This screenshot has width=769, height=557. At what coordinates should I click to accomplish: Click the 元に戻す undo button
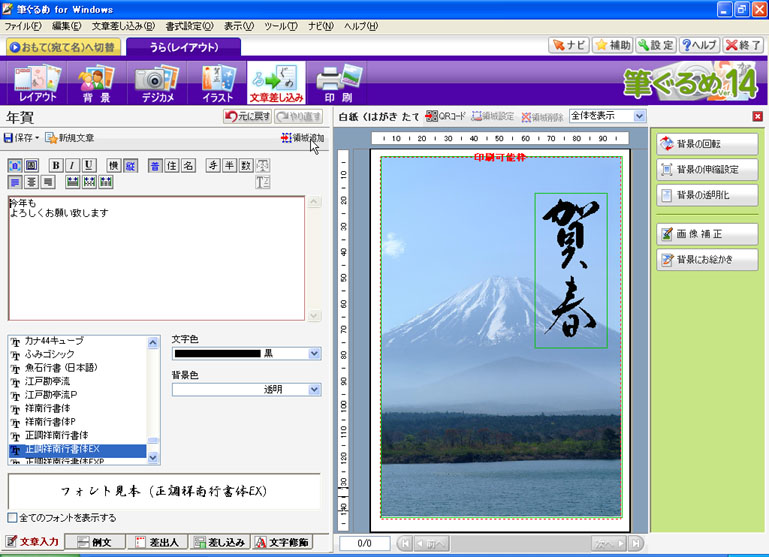click(x=247, y=116)
